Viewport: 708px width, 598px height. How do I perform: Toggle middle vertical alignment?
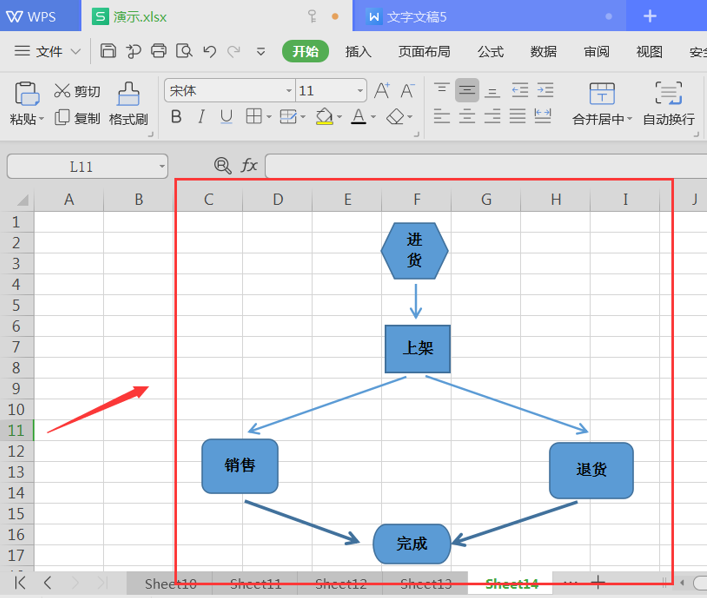(467, 90)
